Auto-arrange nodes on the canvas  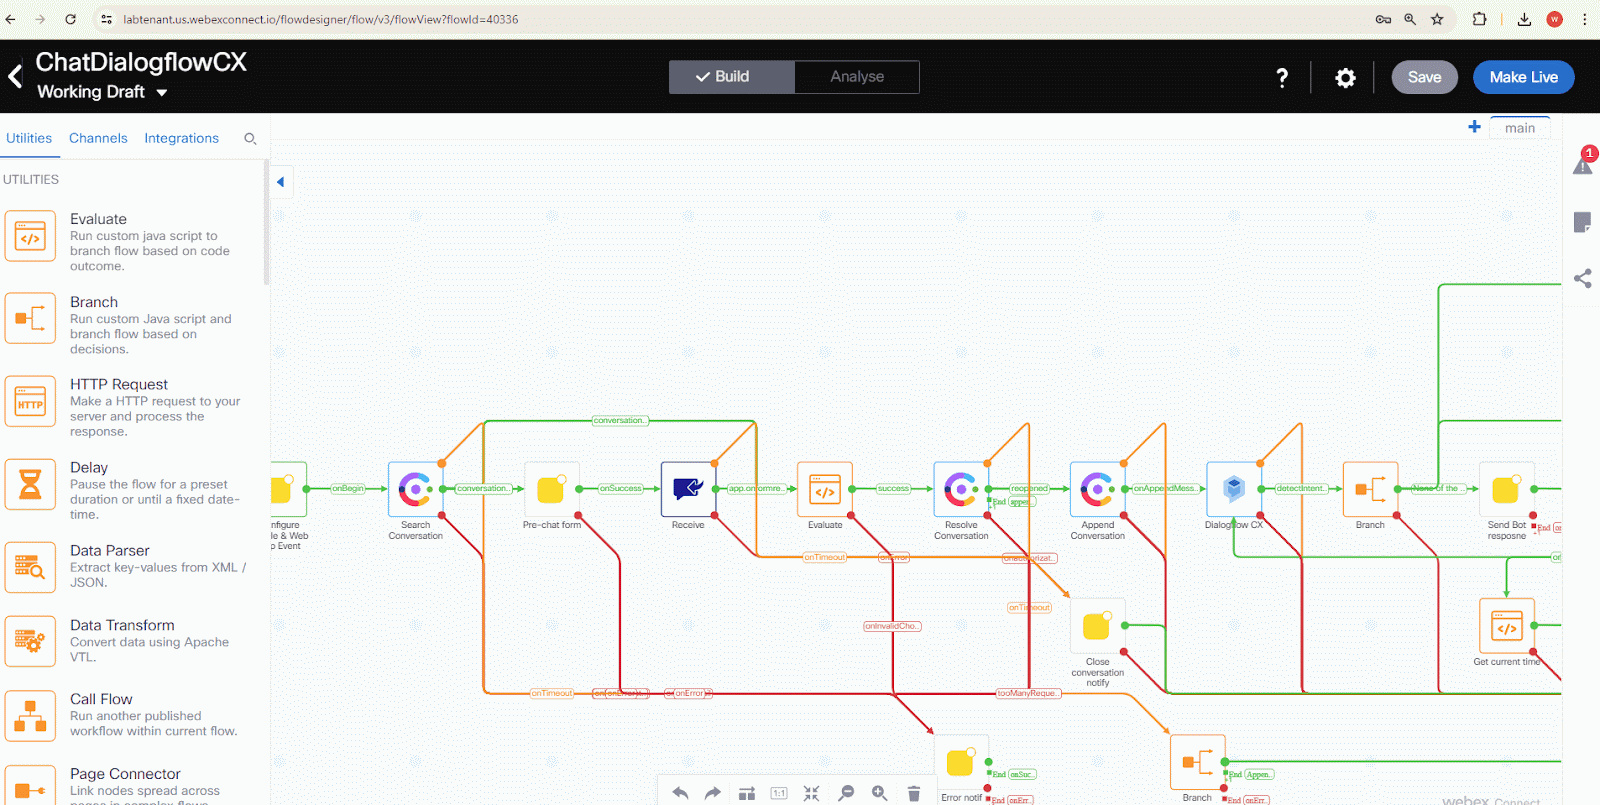747,793
